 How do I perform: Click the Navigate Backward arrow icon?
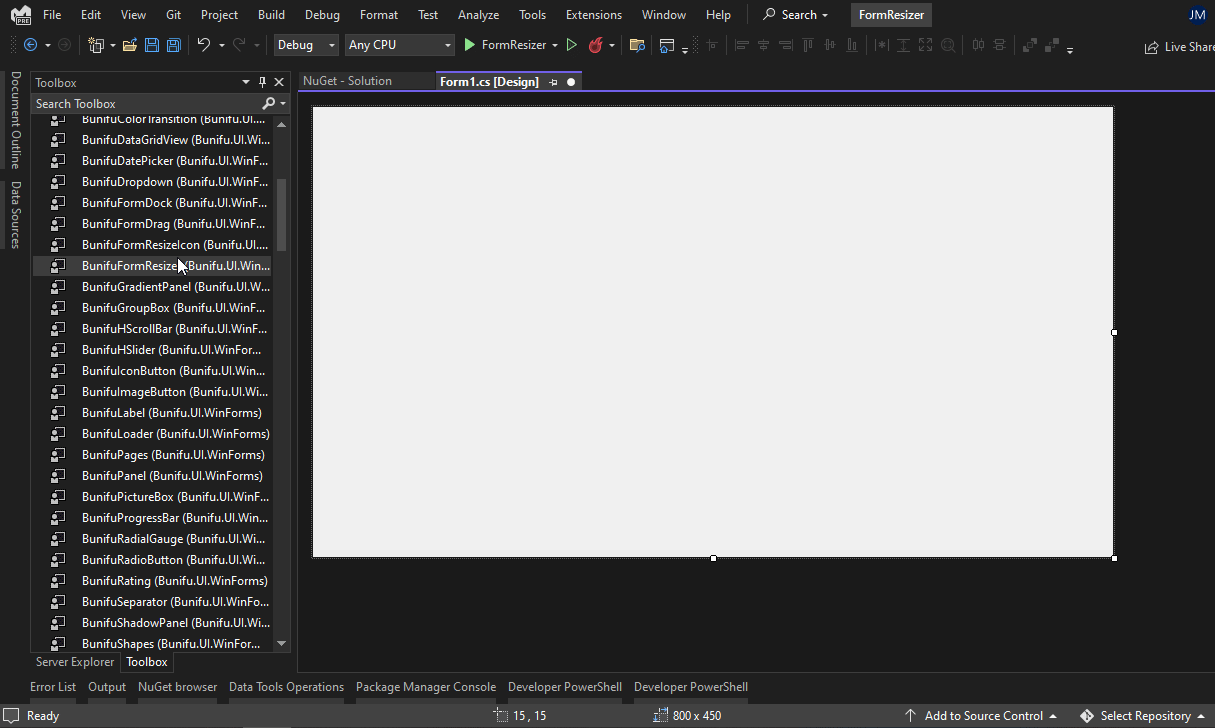click(x=30, y=45)
